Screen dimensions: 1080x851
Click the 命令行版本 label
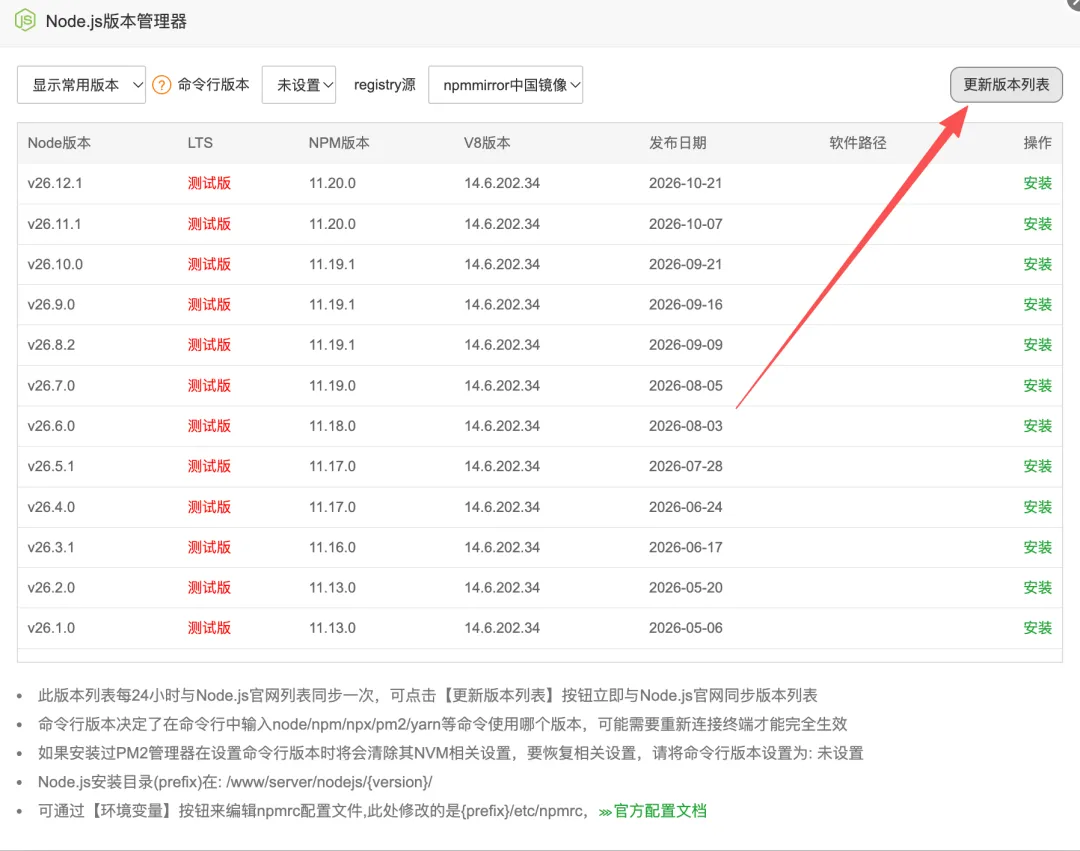tap(214, 85)
